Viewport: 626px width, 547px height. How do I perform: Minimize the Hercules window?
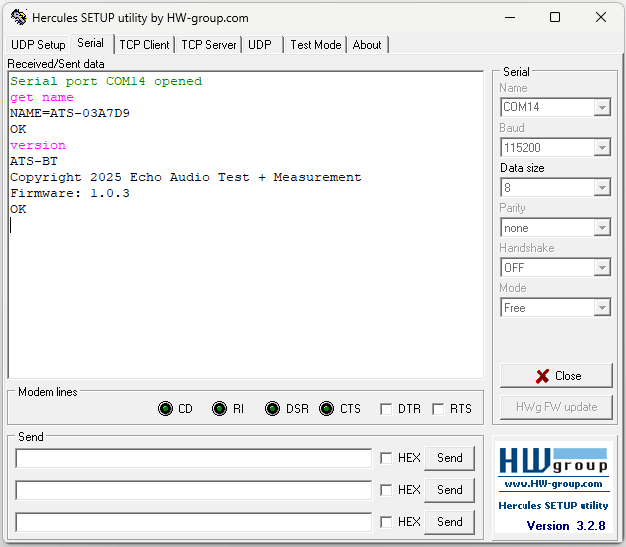coord(510,18)
